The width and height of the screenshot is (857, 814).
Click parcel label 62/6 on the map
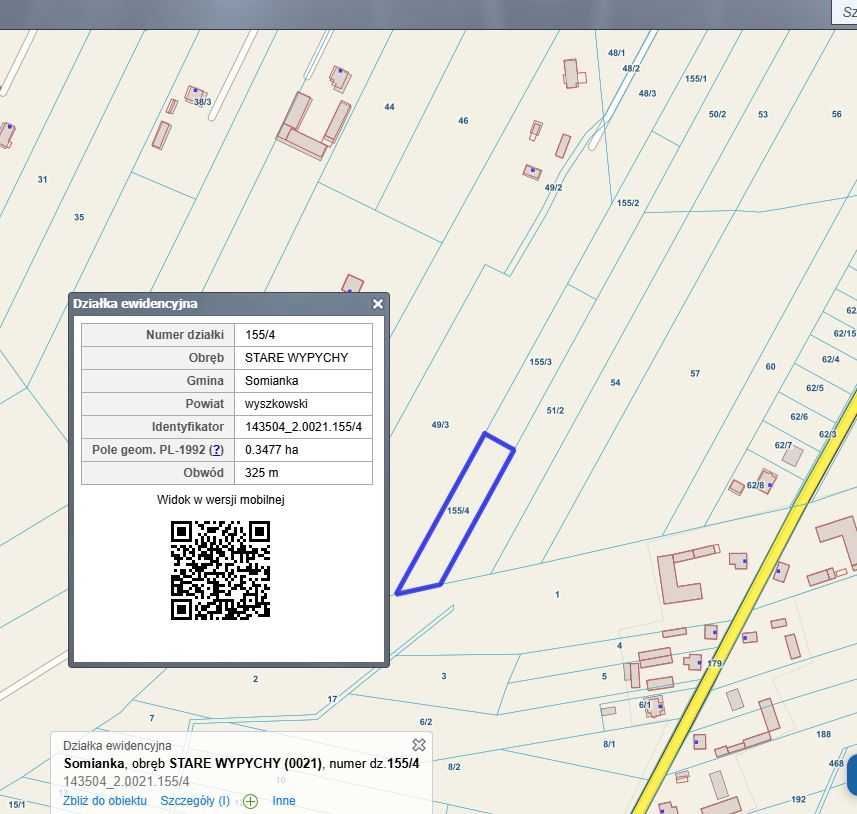tap(799, 417)
